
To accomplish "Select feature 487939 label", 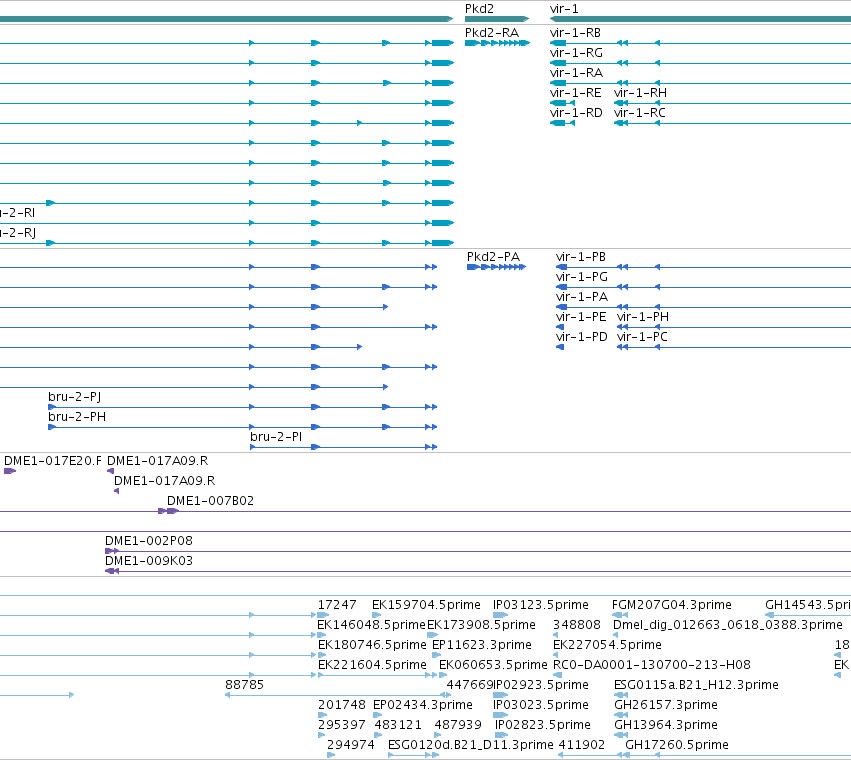I will pos(458,725).
